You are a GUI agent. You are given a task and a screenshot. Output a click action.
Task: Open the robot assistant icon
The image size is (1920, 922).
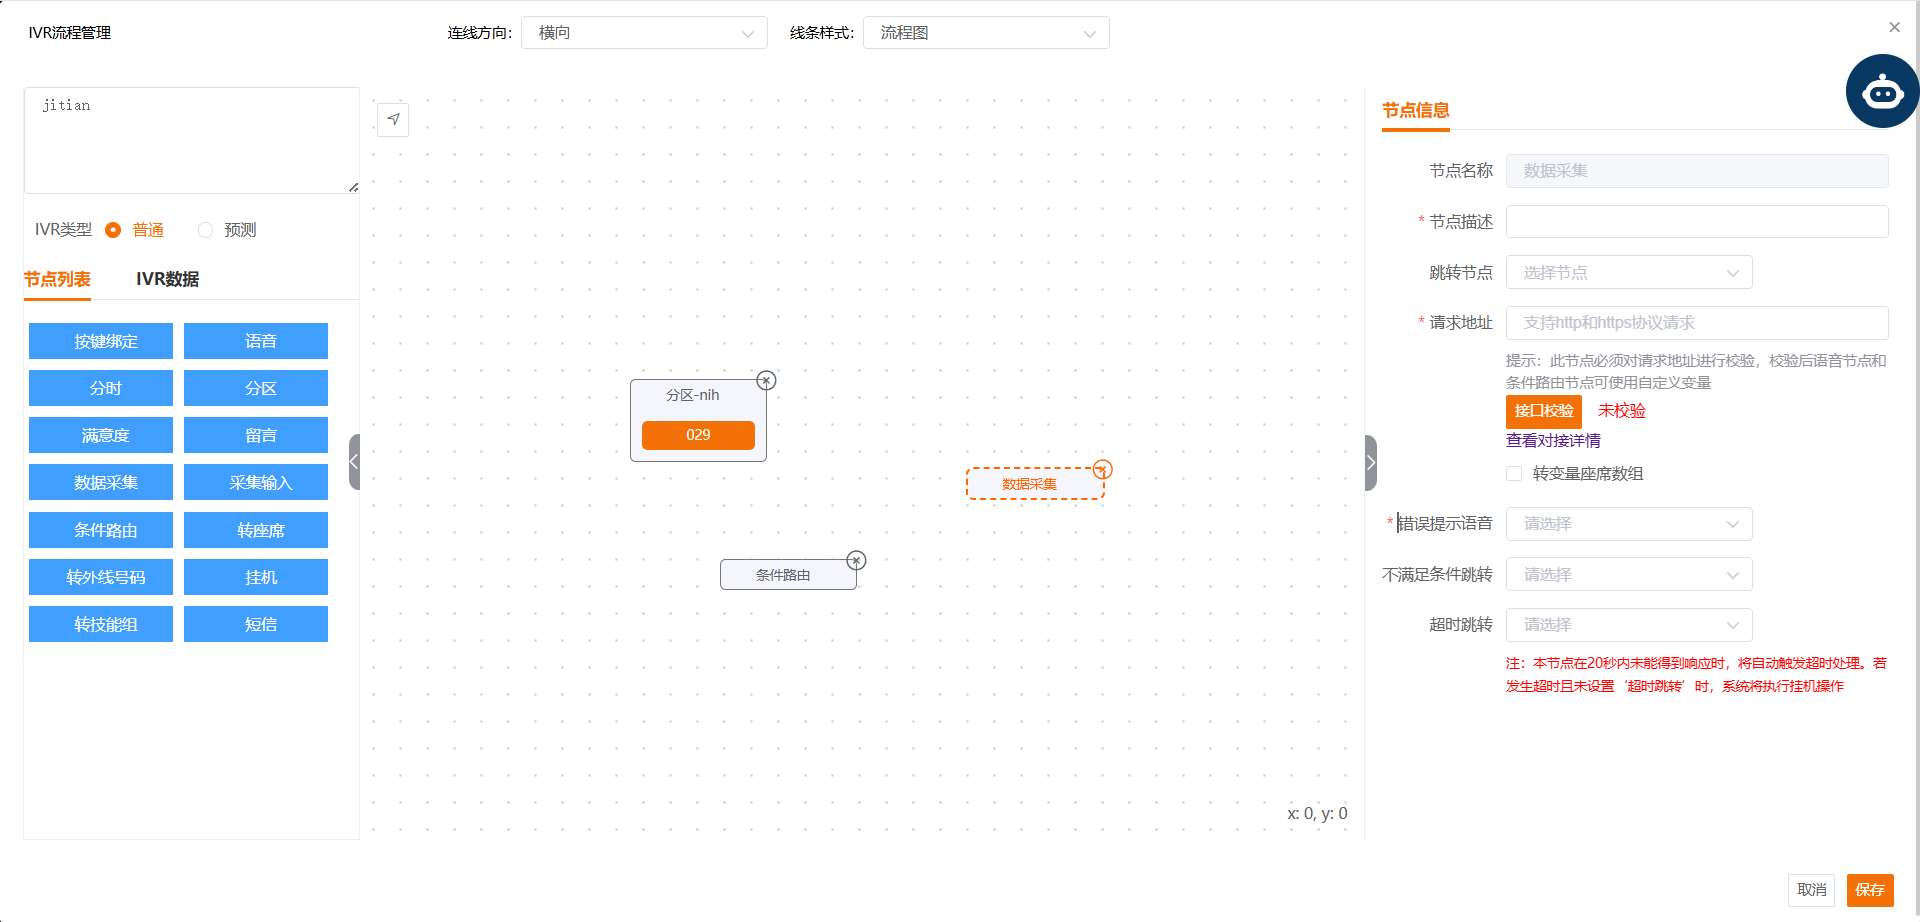1881,92
